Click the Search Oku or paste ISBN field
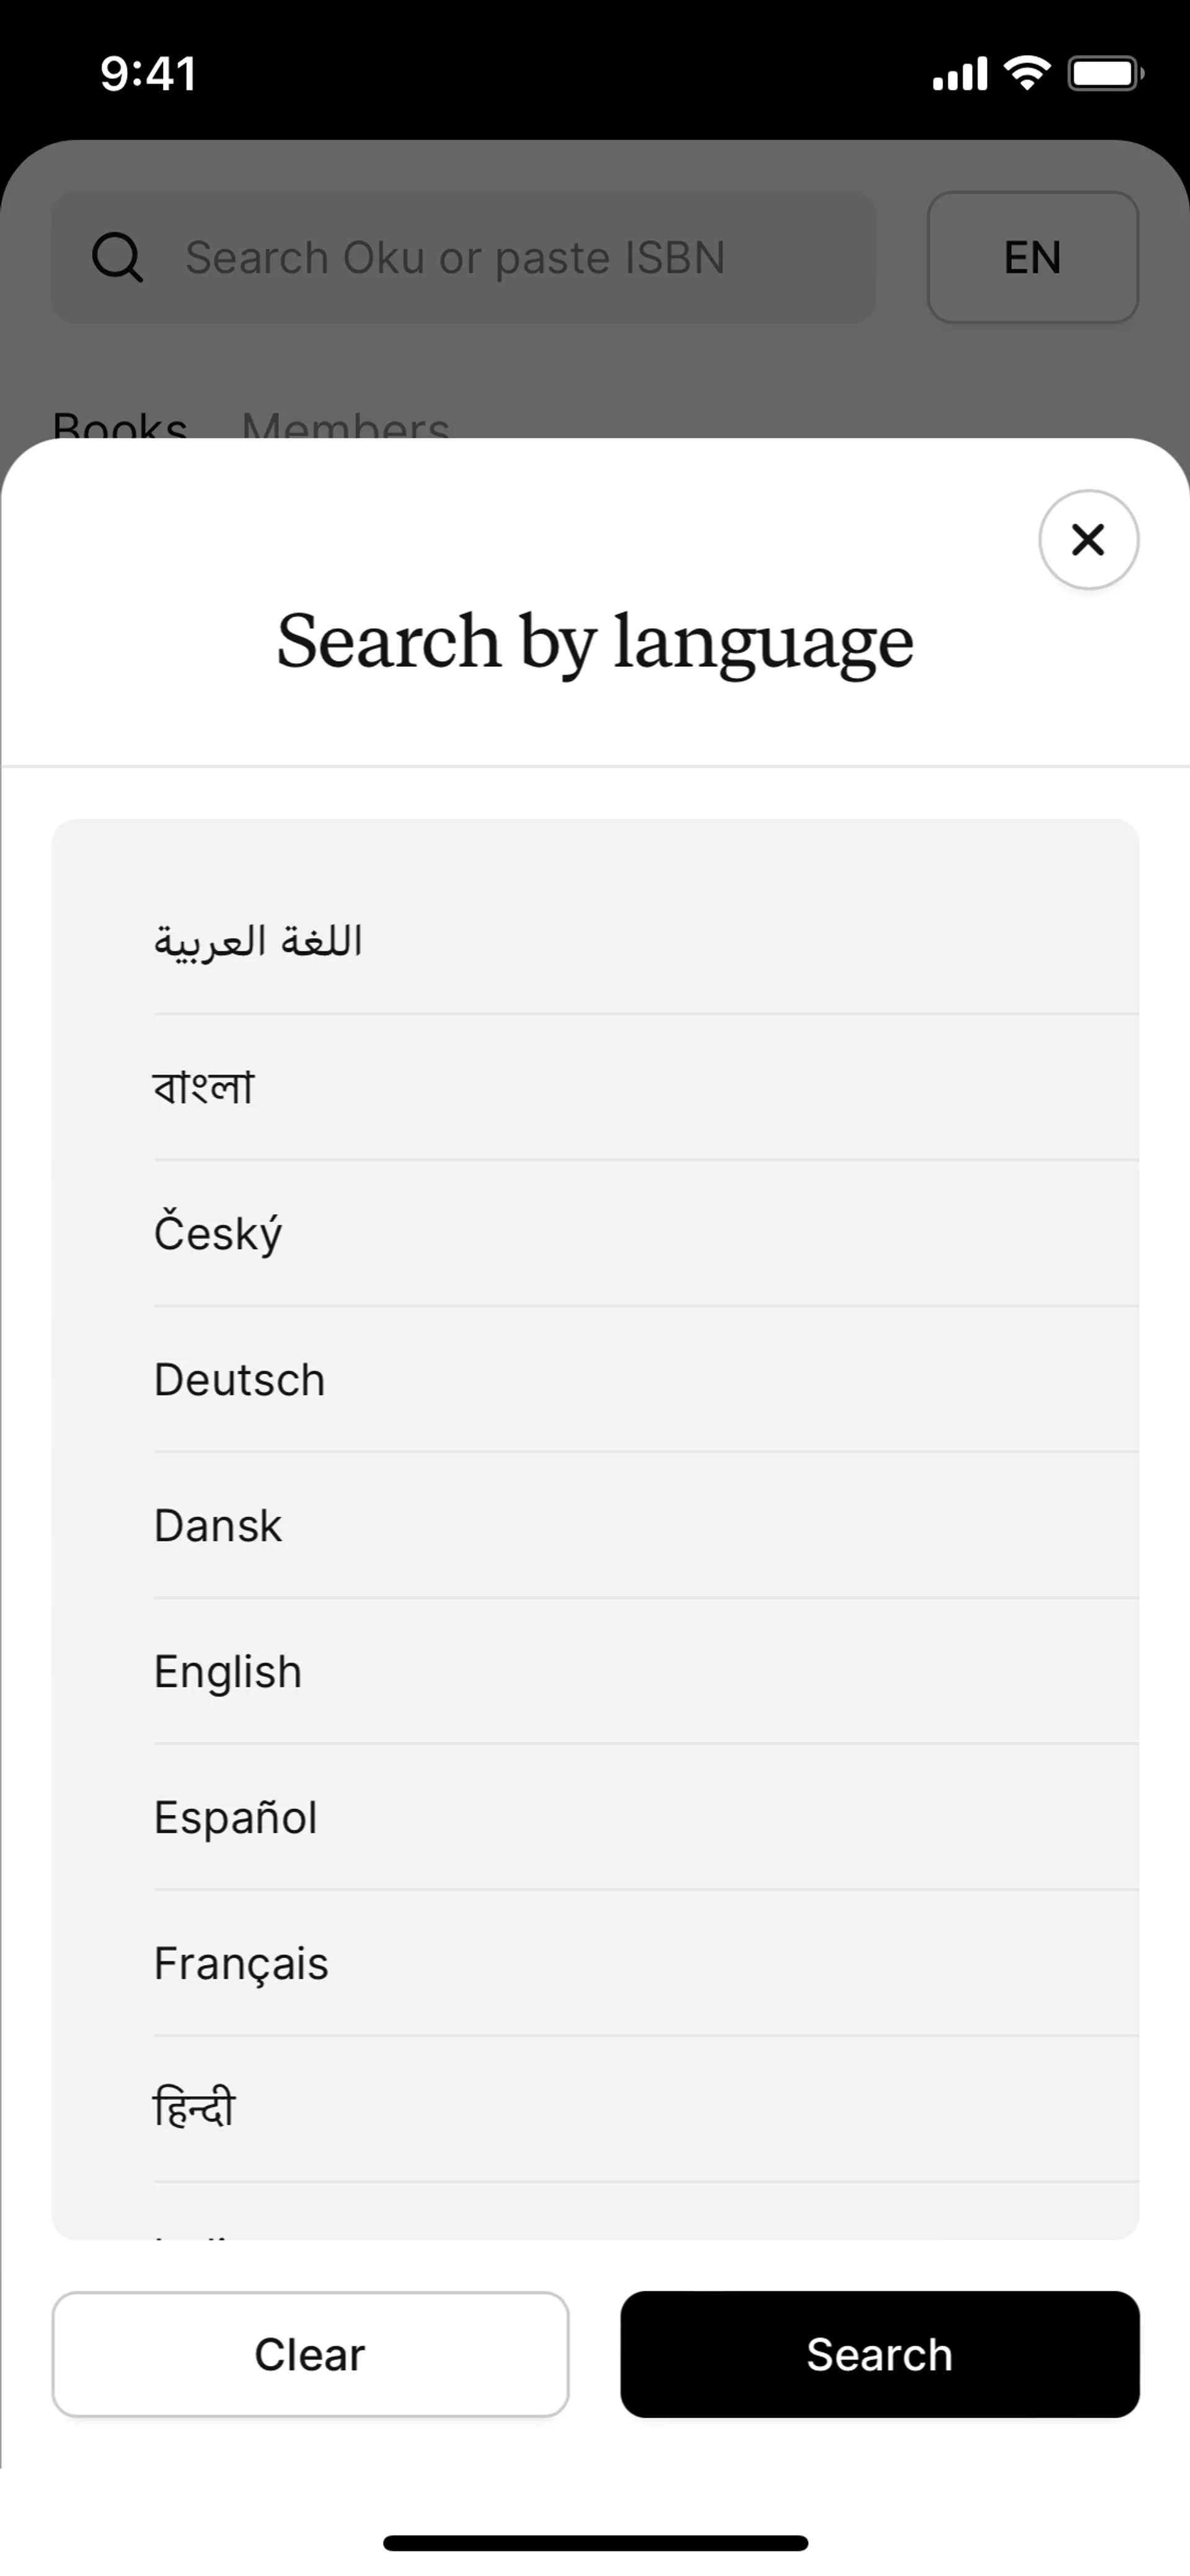Screen dimensions: 1190x2576 pyautogui.click(x=500, y=258)
